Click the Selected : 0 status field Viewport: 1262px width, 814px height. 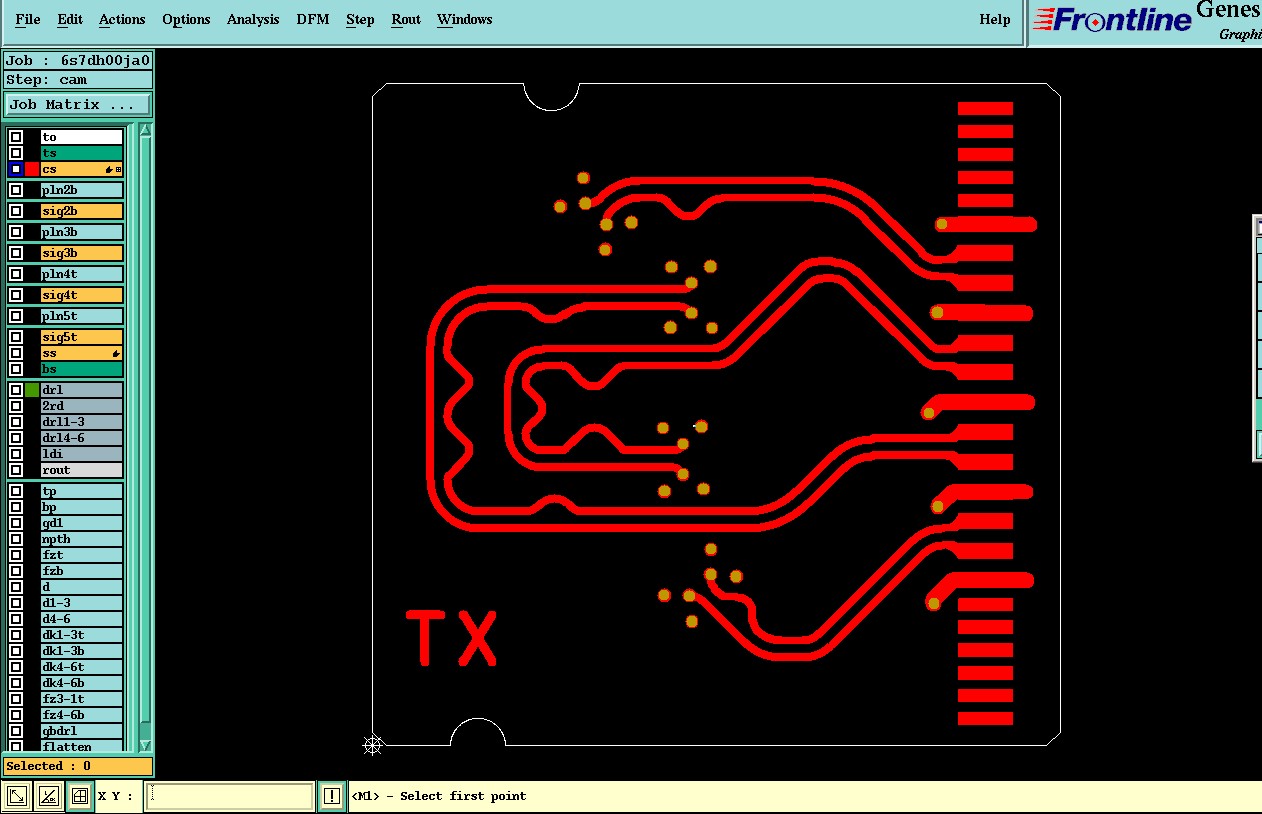pyautogui.click(x=78, y=766)
